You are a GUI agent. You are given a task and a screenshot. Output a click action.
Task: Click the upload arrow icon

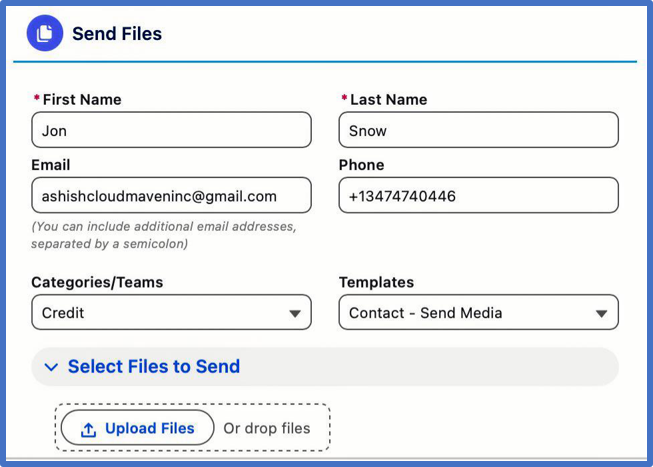click(x=88, y=430)
